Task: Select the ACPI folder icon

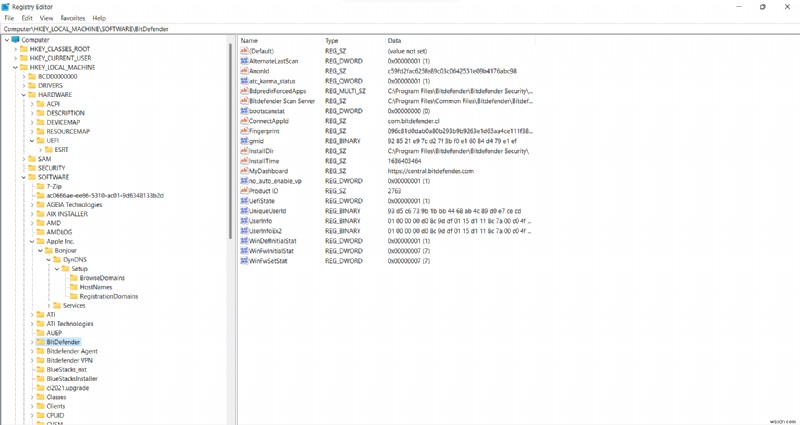Action: [40, 104]
